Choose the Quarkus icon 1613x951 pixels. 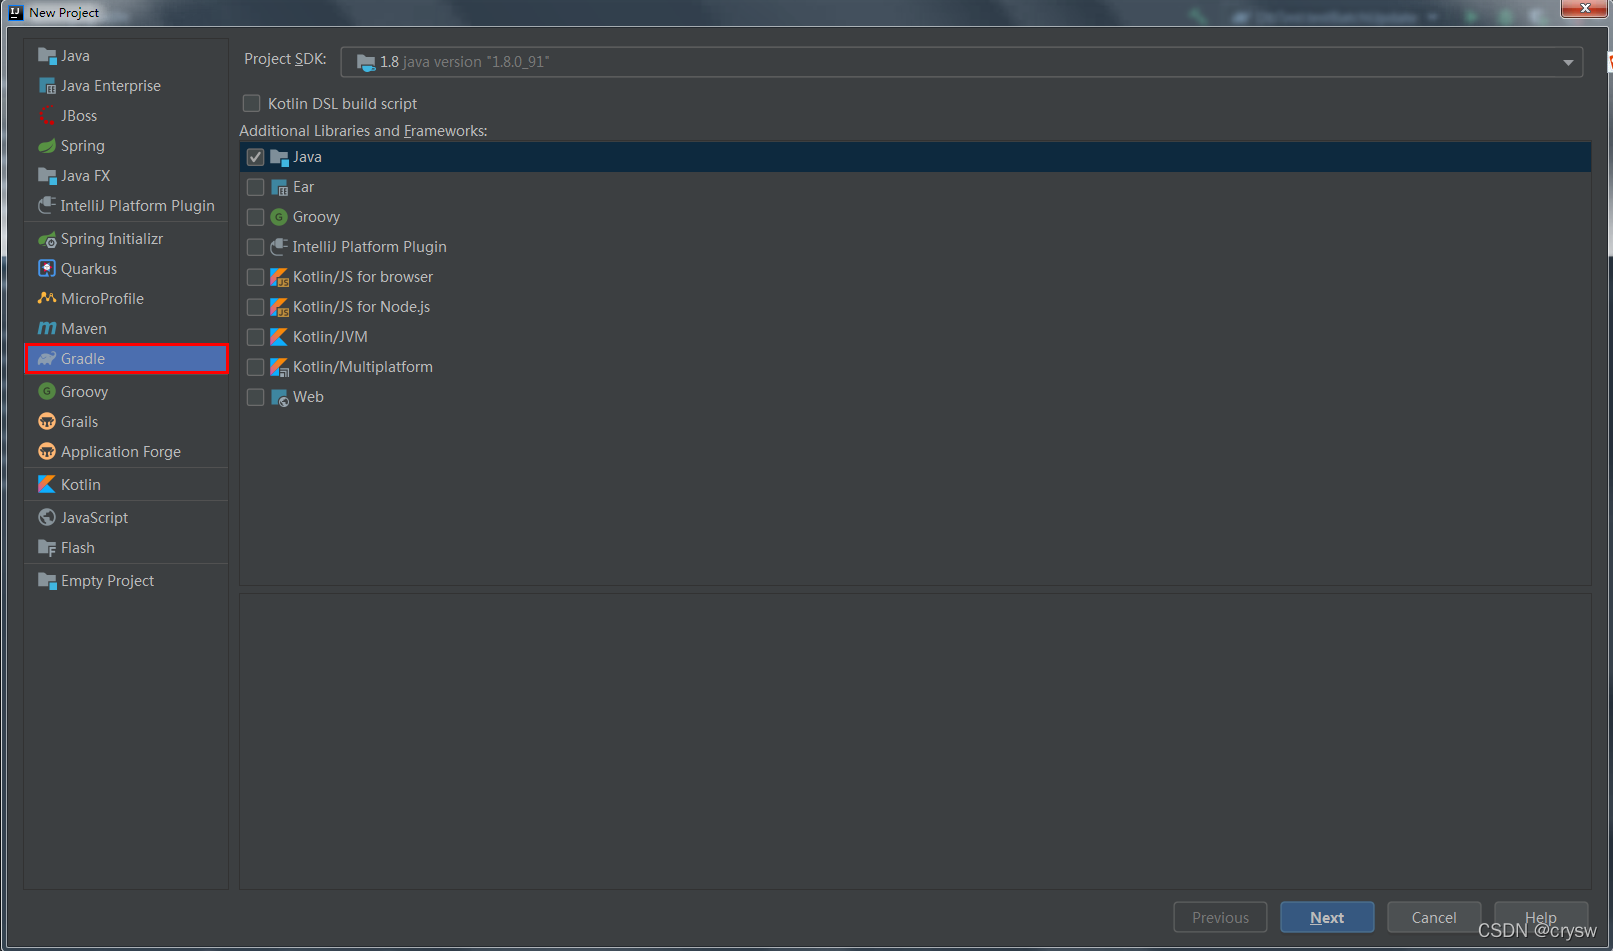(47, 268)
